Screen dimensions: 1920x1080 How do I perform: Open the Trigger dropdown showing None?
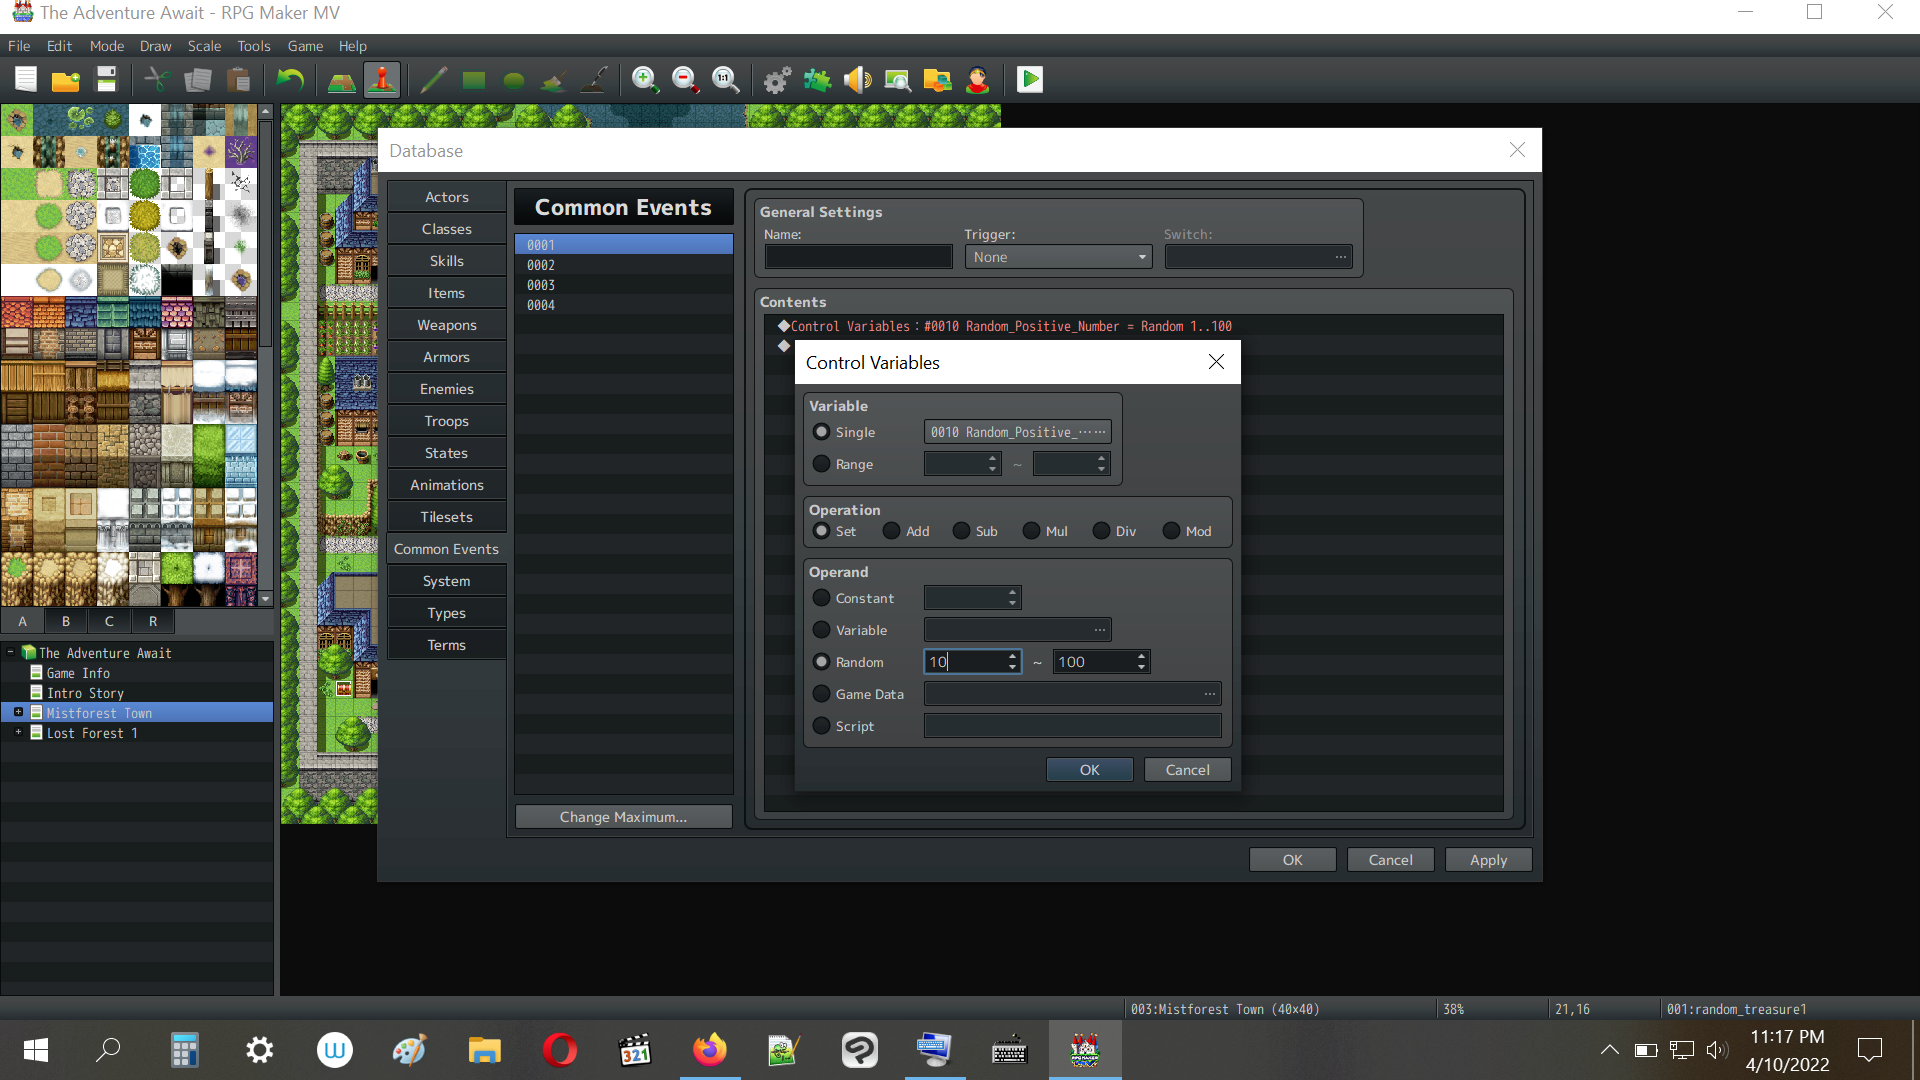coord(1058,257)
